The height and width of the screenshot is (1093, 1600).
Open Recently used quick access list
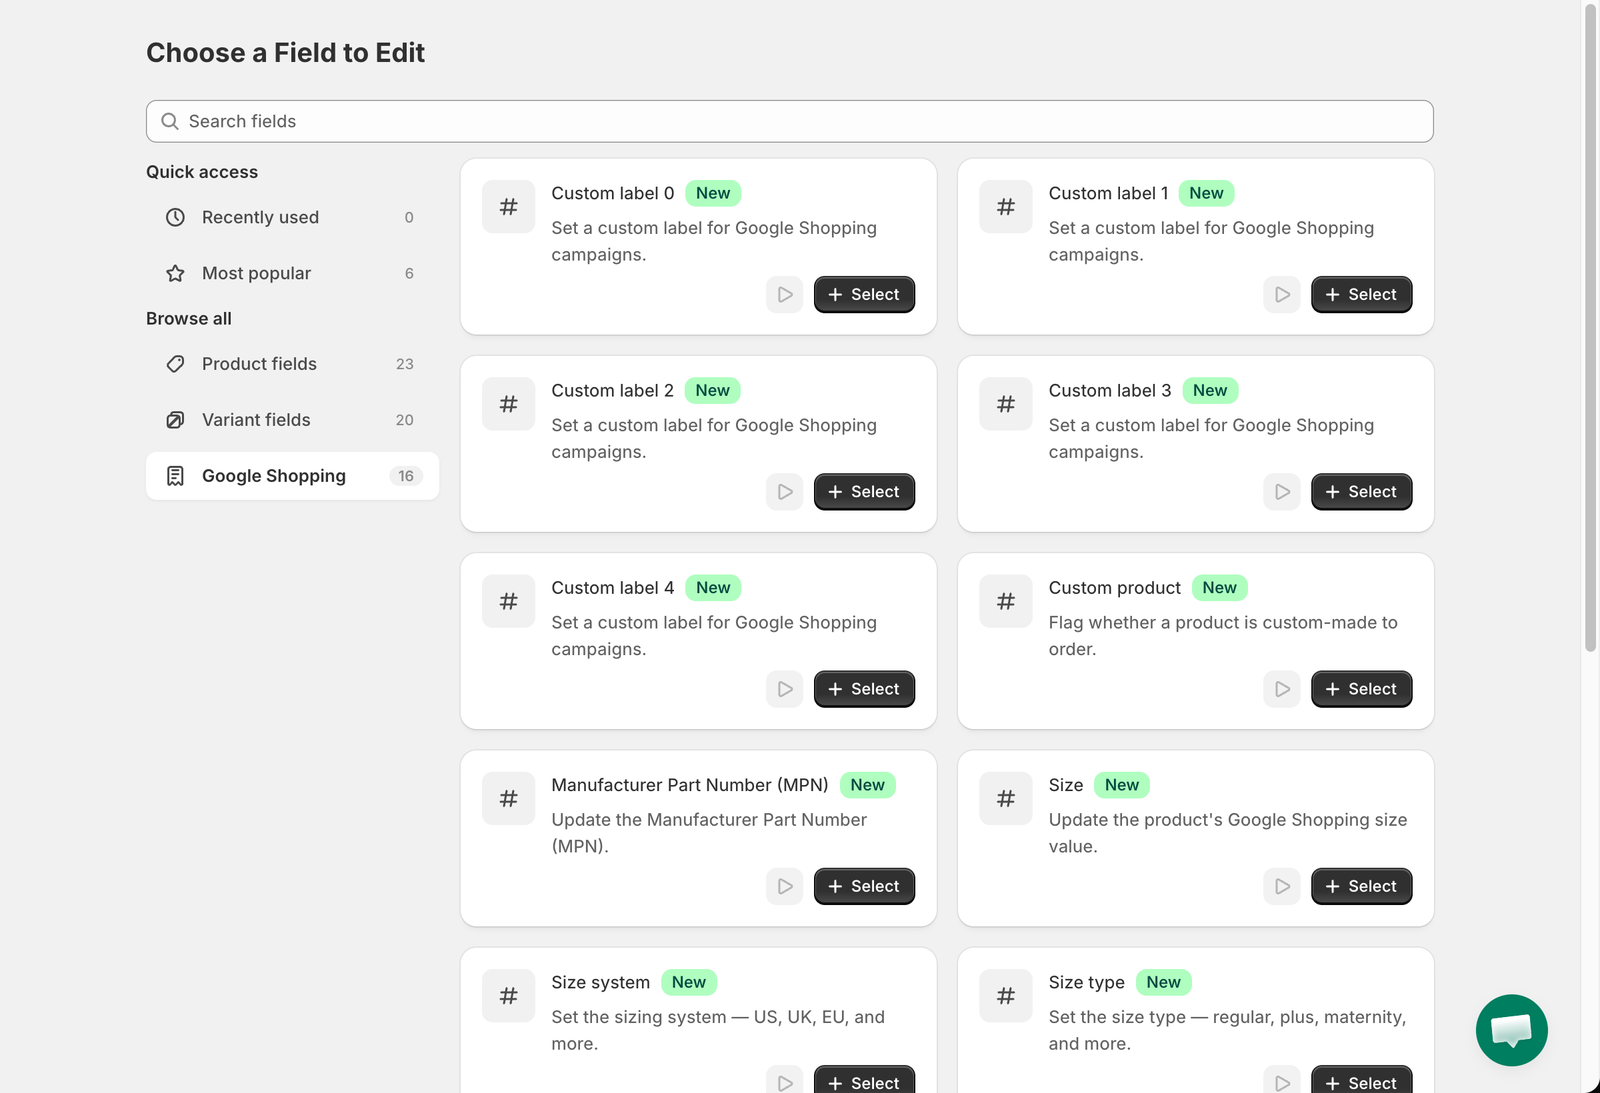point(292,217)
